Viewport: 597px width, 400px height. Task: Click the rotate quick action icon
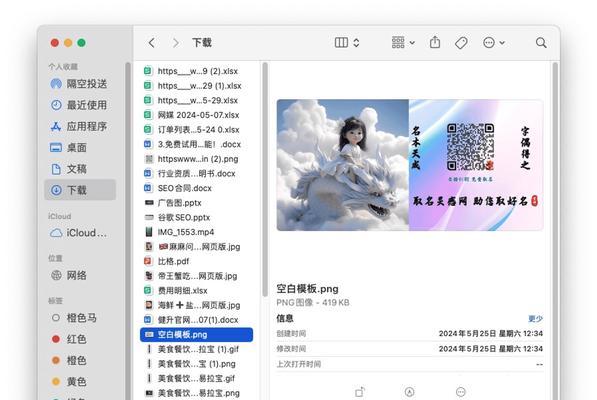(x=359, y=392)
